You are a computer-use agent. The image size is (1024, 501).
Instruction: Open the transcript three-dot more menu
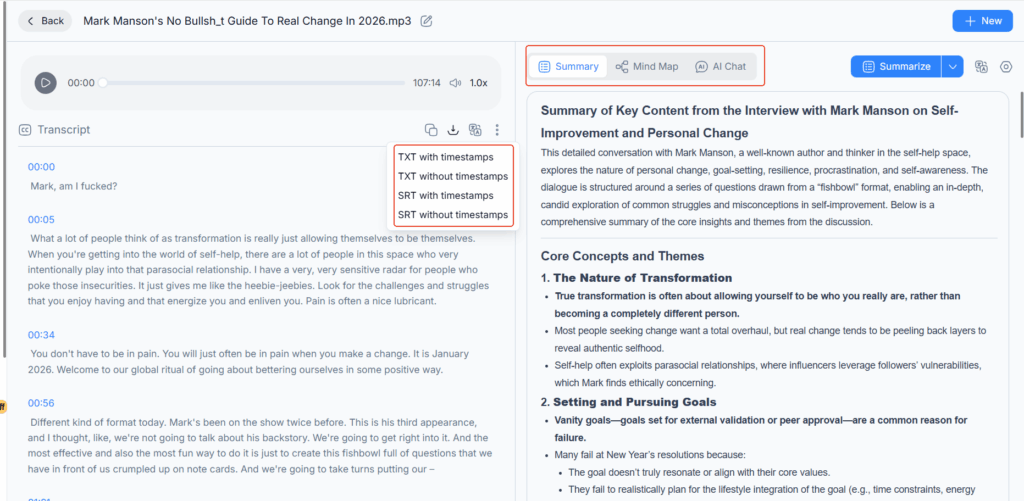[x=497, y=130]
